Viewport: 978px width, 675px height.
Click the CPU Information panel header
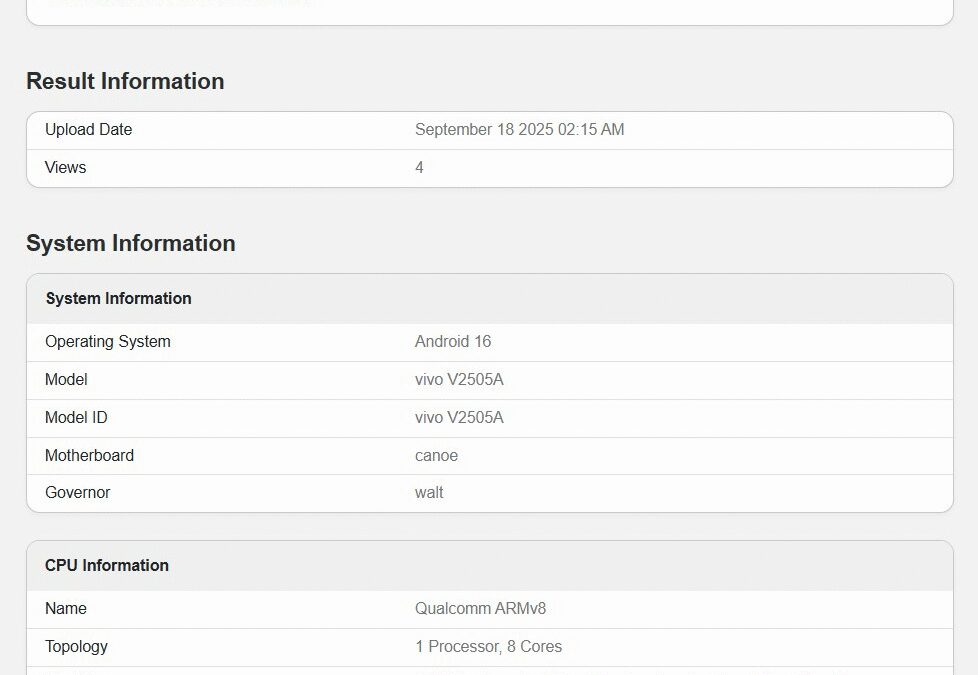pos(106,565)
